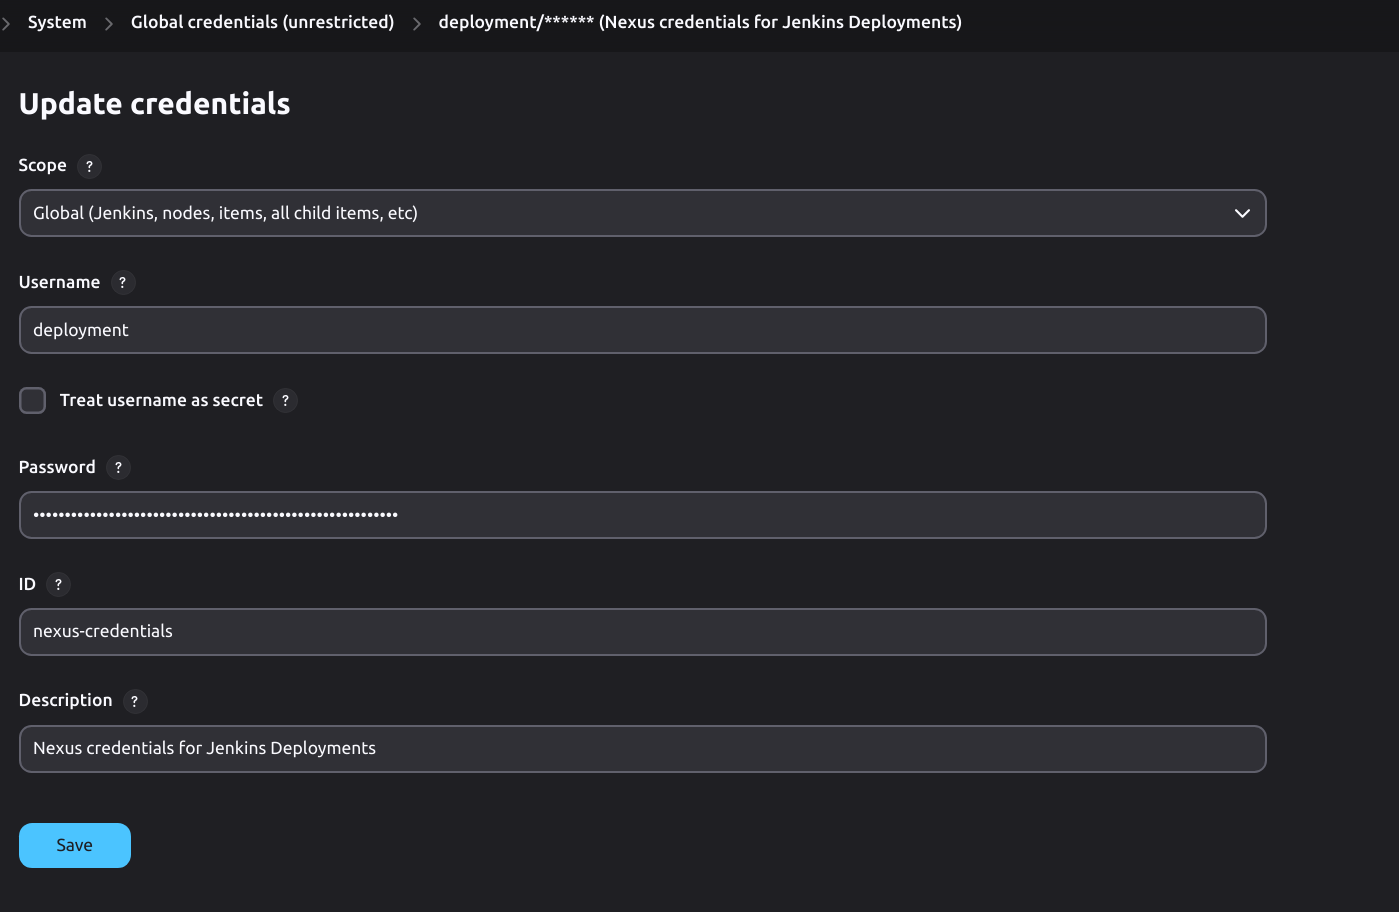Go to System breadcrumb
Viewport: 1399px width, 912px height.
tap(57, 22)
